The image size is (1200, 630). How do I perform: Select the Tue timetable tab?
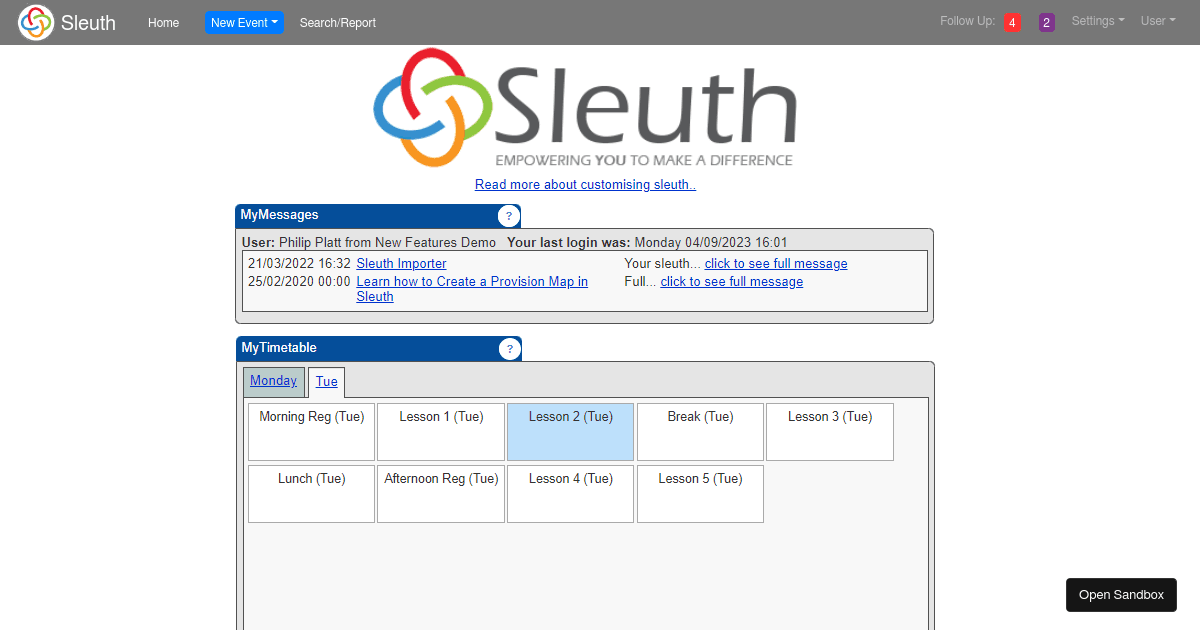(326, 381)
